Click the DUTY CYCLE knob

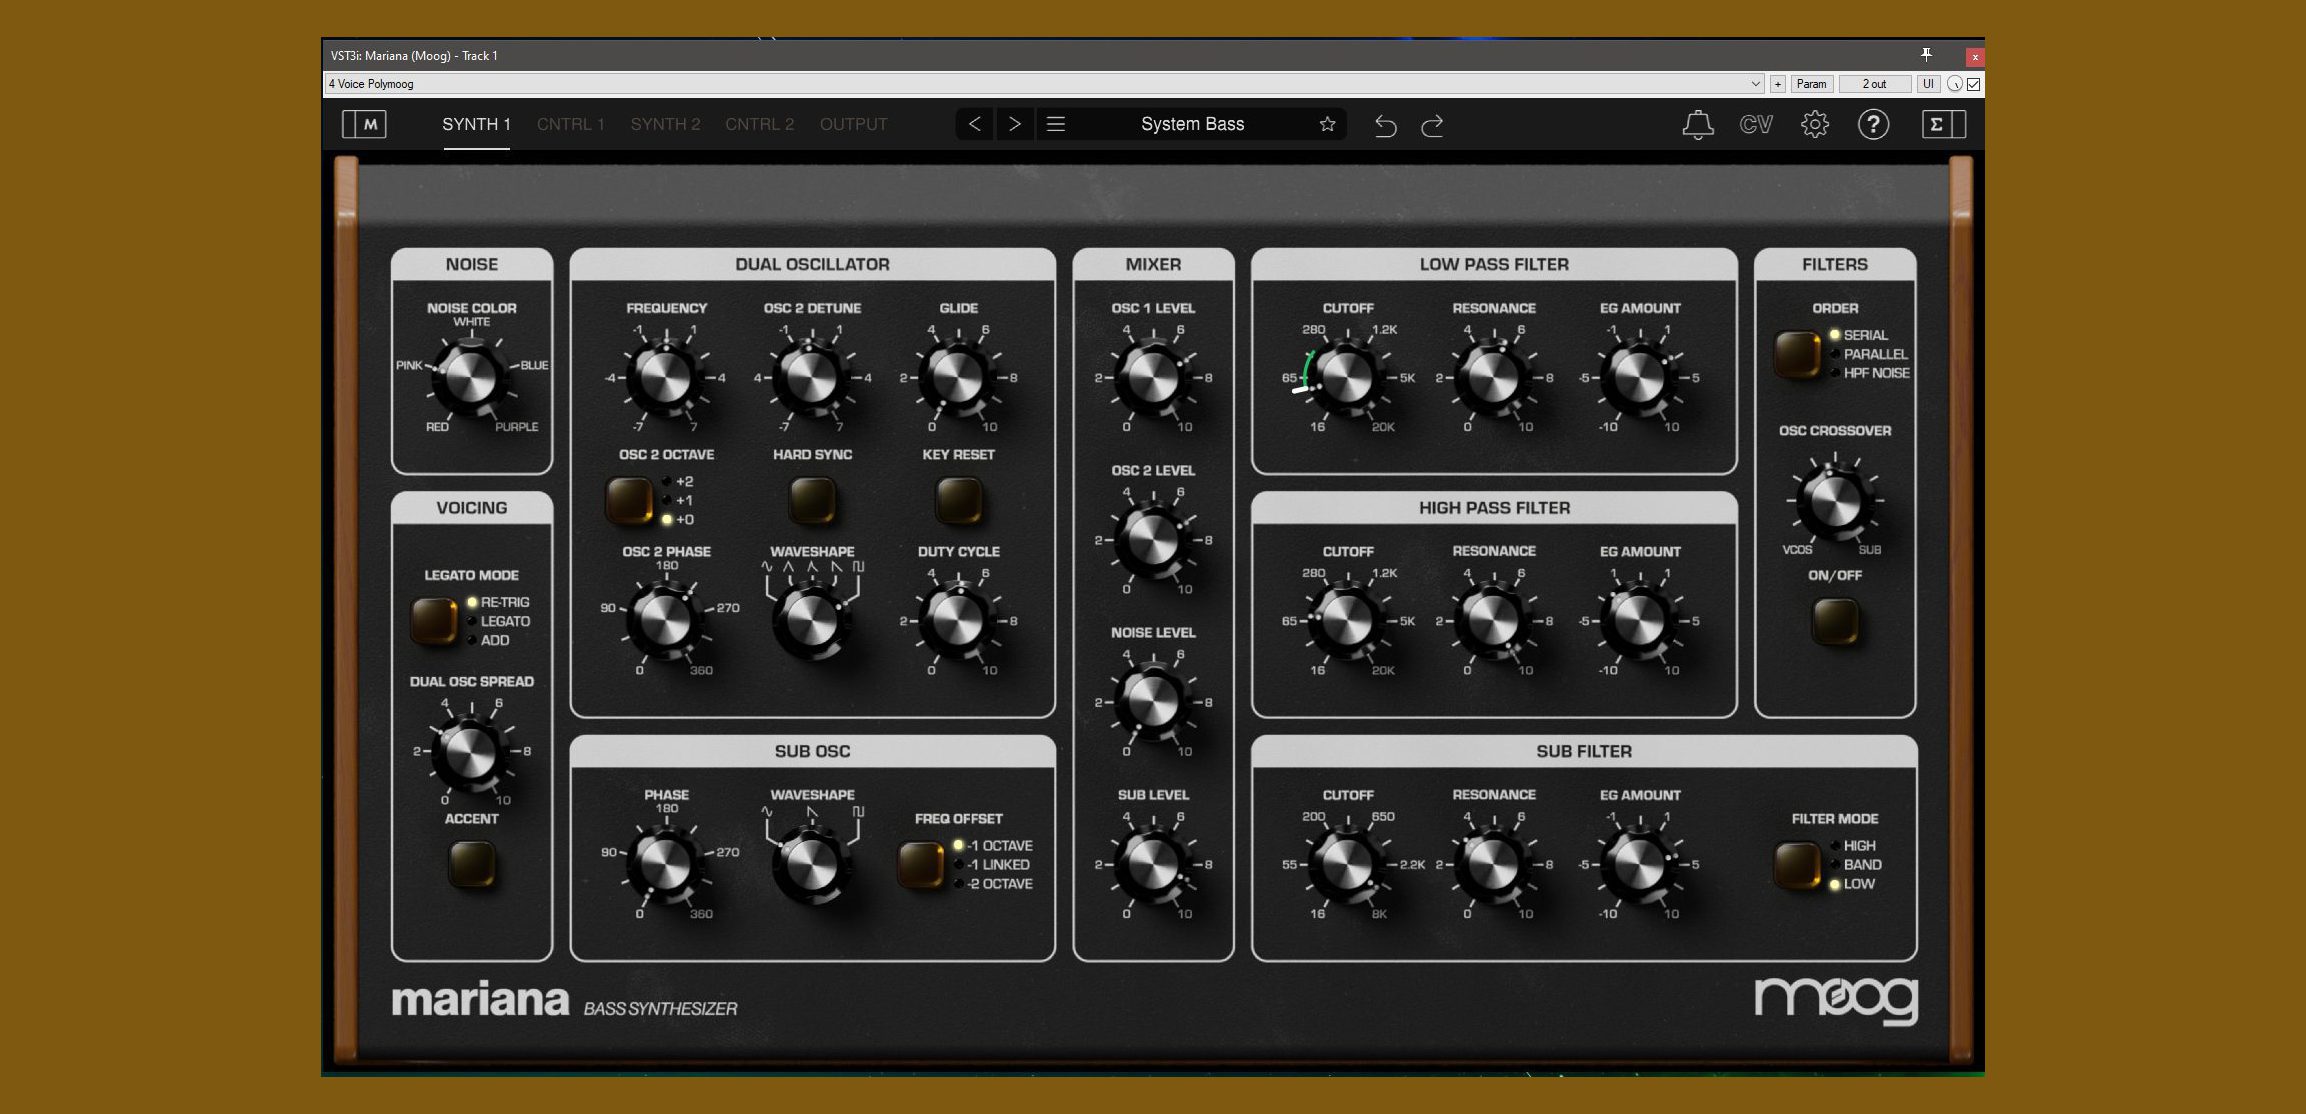click(957, 621)
